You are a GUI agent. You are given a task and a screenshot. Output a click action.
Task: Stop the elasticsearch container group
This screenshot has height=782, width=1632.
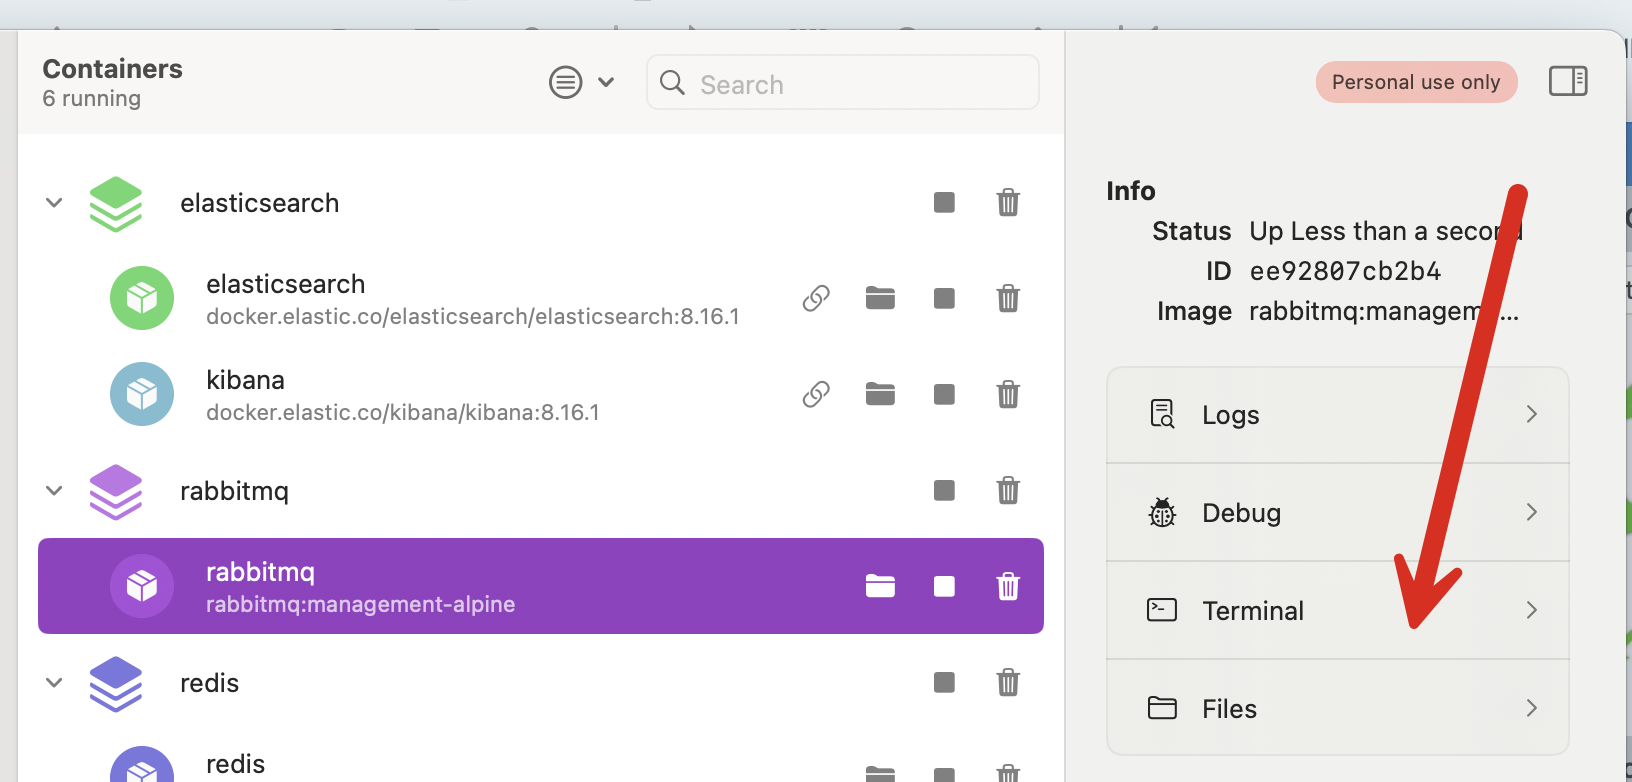[944, 203]
